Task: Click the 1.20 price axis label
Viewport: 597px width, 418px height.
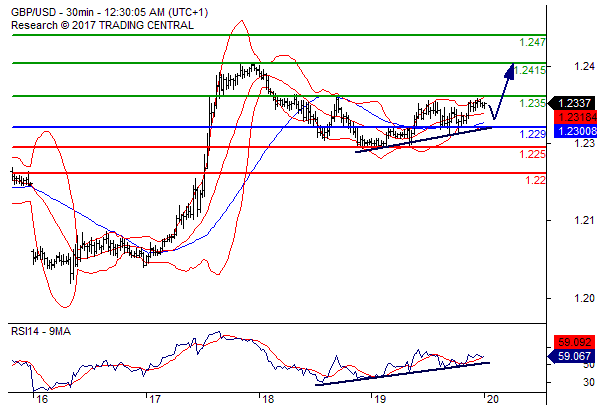Action: pos(584,298)
